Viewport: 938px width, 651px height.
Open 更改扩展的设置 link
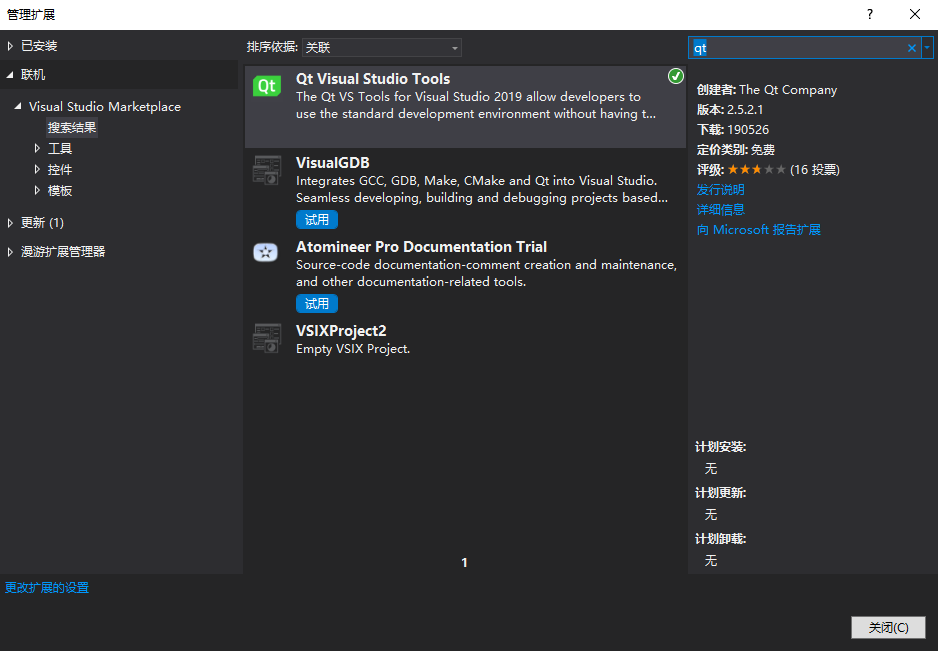pos(47,588)
